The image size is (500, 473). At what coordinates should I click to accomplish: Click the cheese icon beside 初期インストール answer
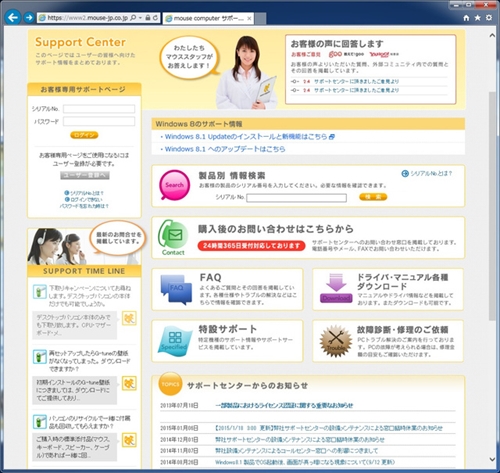[x=129, y=383]
